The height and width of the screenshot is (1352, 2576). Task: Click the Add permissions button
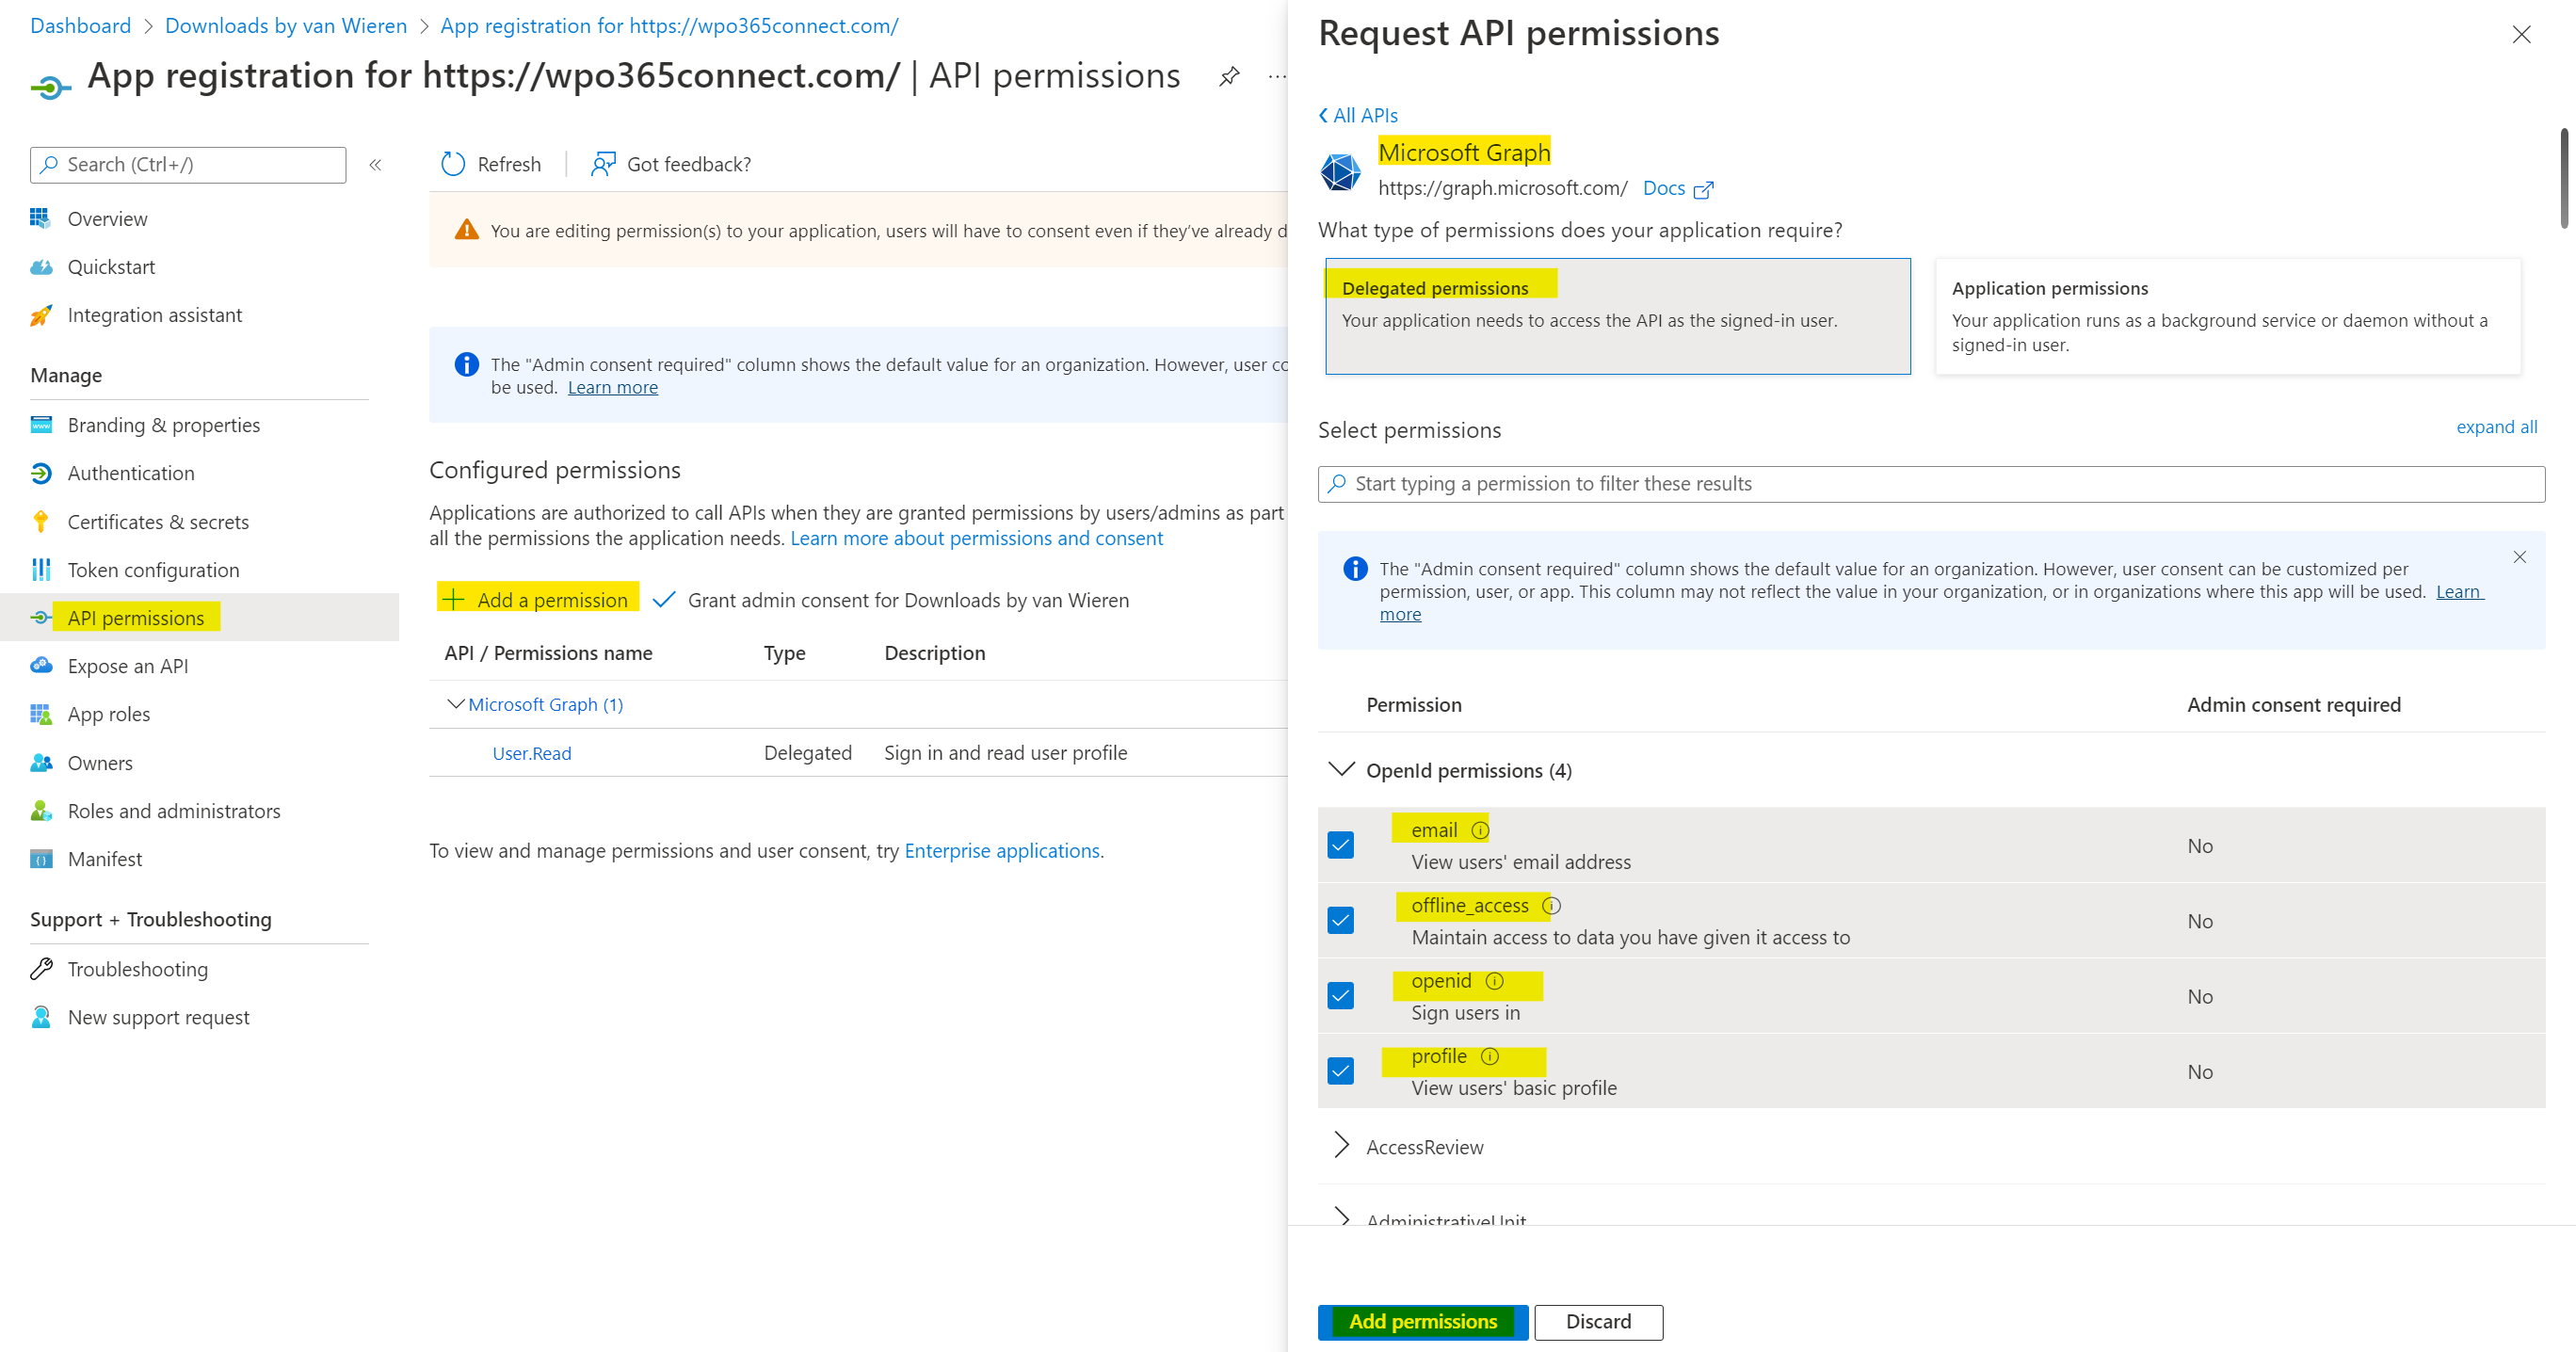(1422, 1322)
